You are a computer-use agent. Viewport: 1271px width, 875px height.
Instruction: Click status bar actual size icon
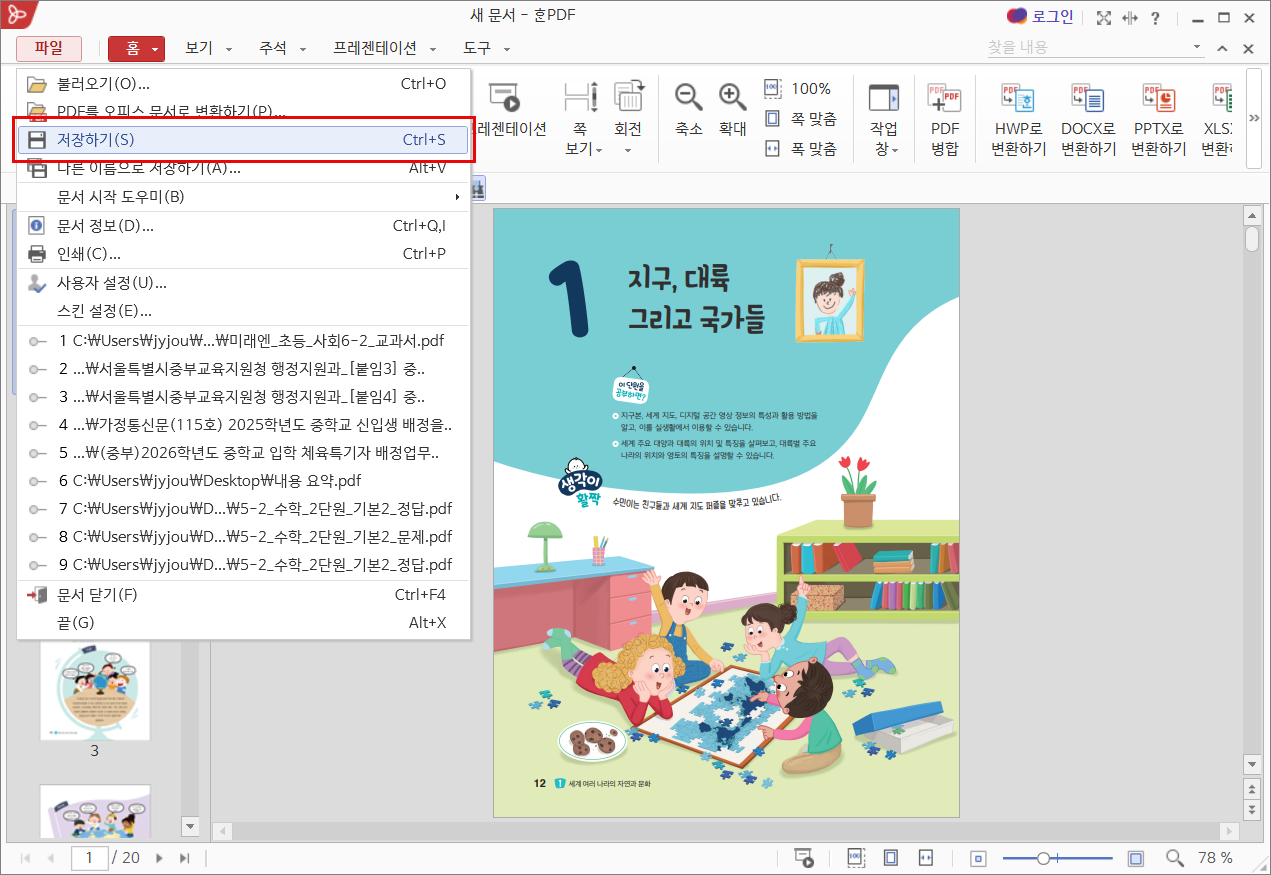pyautogui.click(x=855, y=858)
